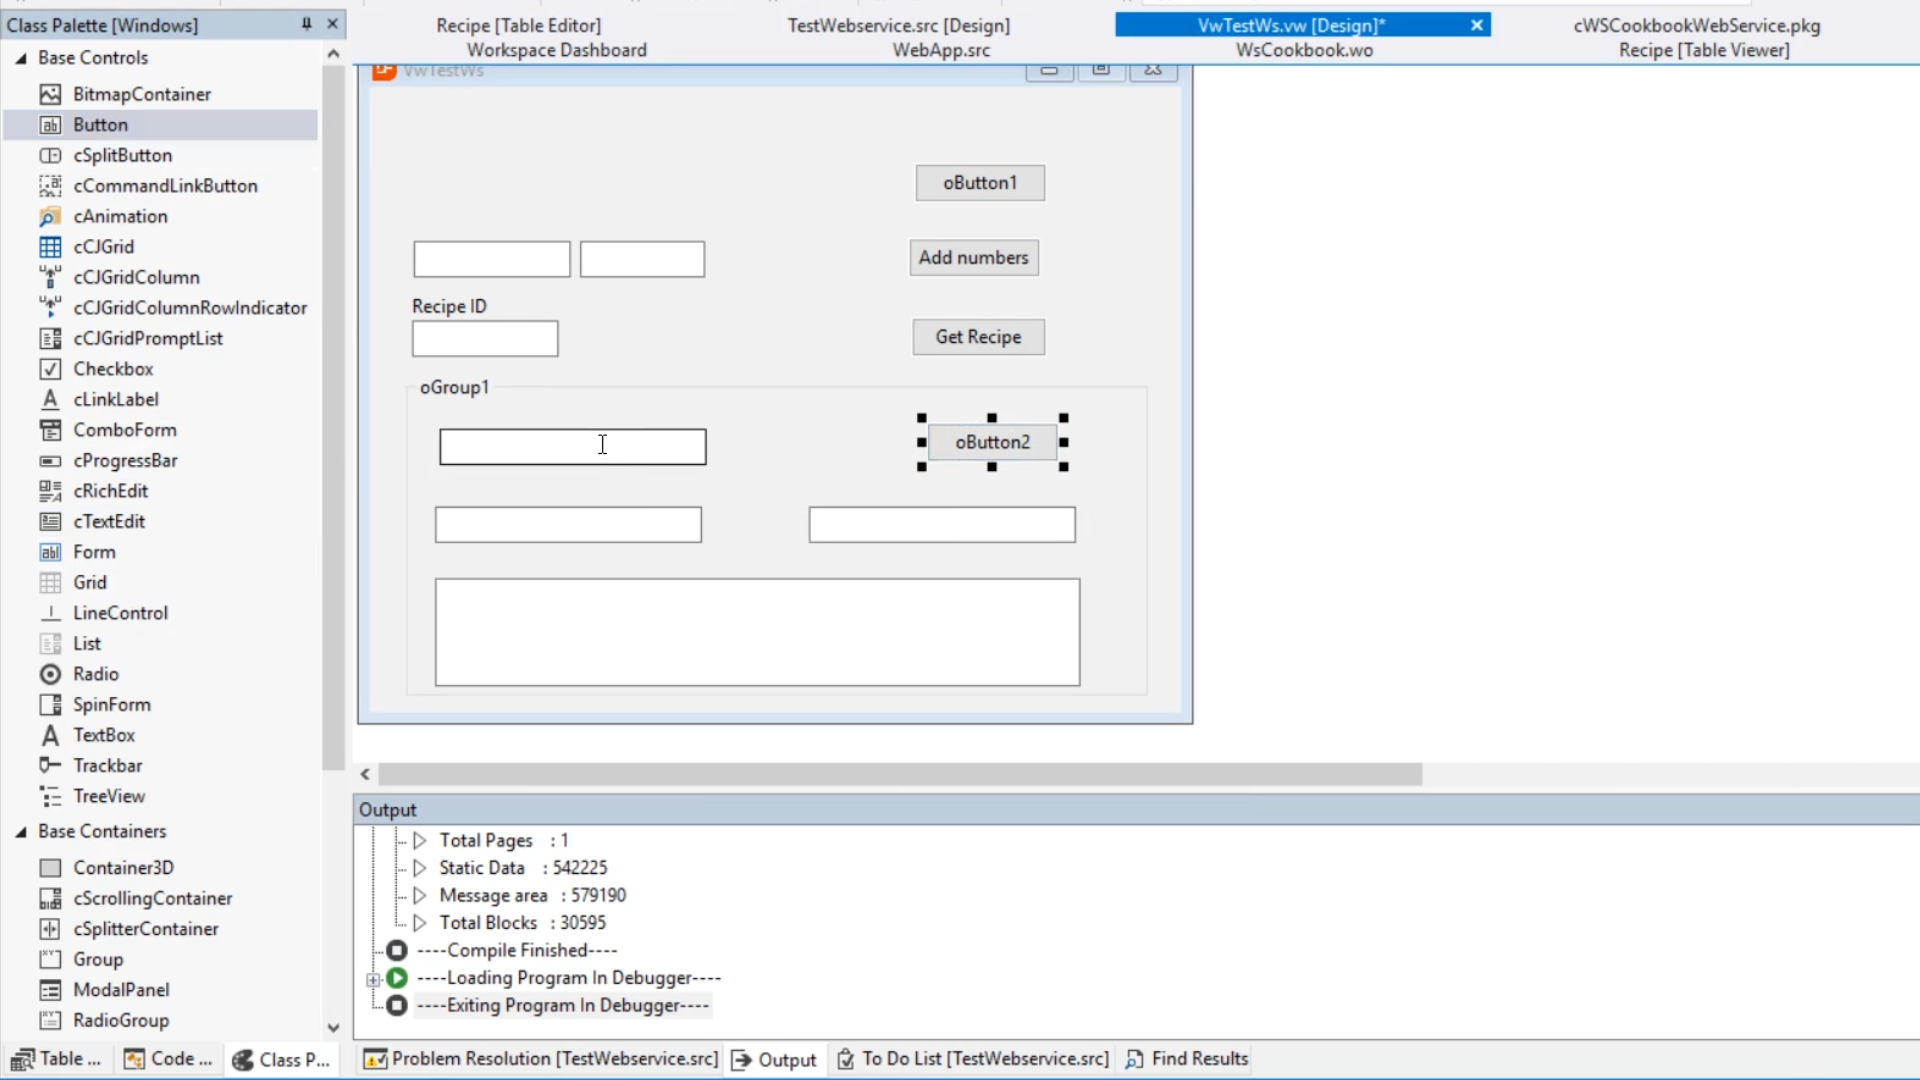The height and width of the screenshot is (1080, 1920).
Task: Collapse the Base Controls section
Action: point(21,58)
